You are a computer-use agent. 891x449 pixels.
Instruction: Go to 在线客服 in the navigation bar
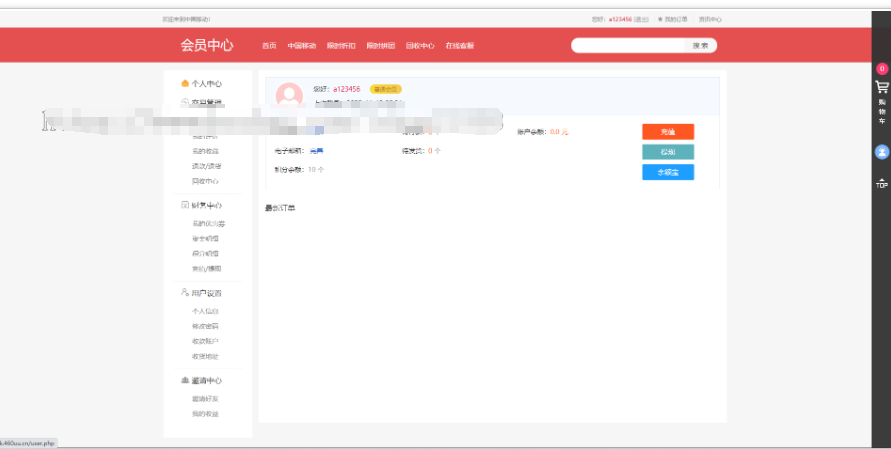click(459, 46)
